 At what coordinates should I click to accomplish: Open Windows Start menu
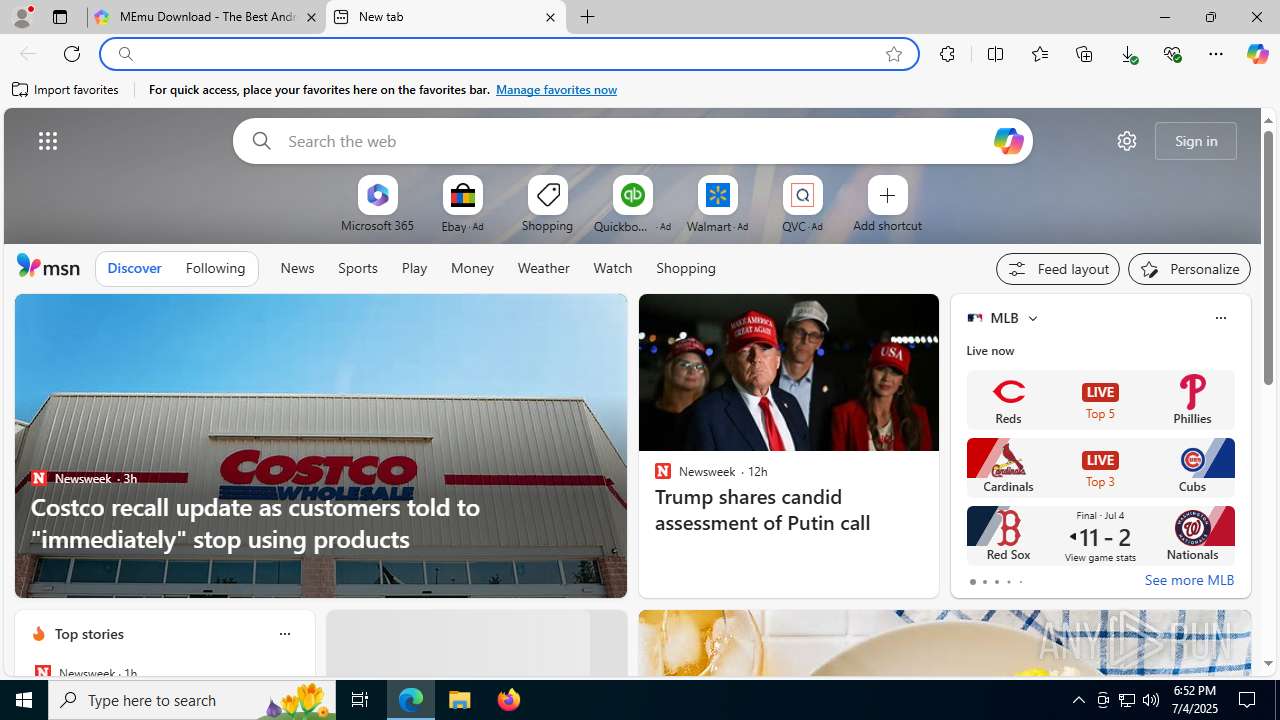(24, 700)
